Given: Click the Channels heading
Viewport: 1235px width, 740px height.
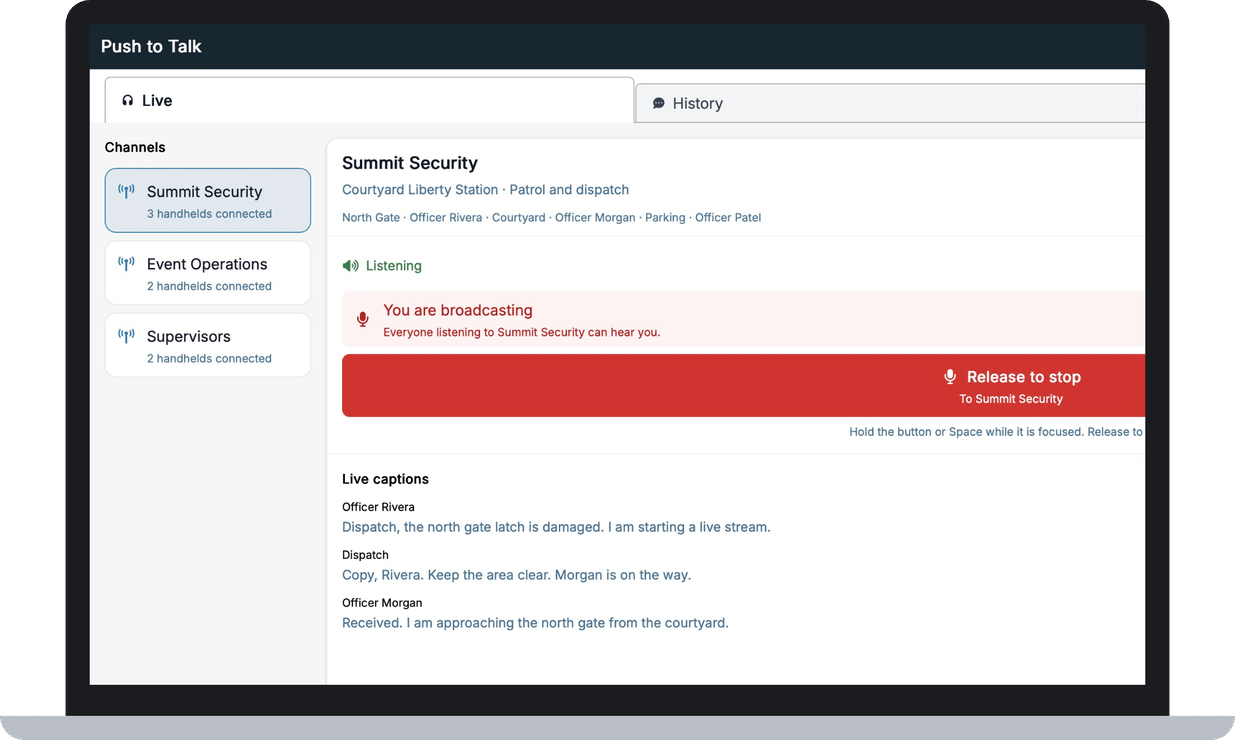Looking at the screenshot, I should point(135,147).
